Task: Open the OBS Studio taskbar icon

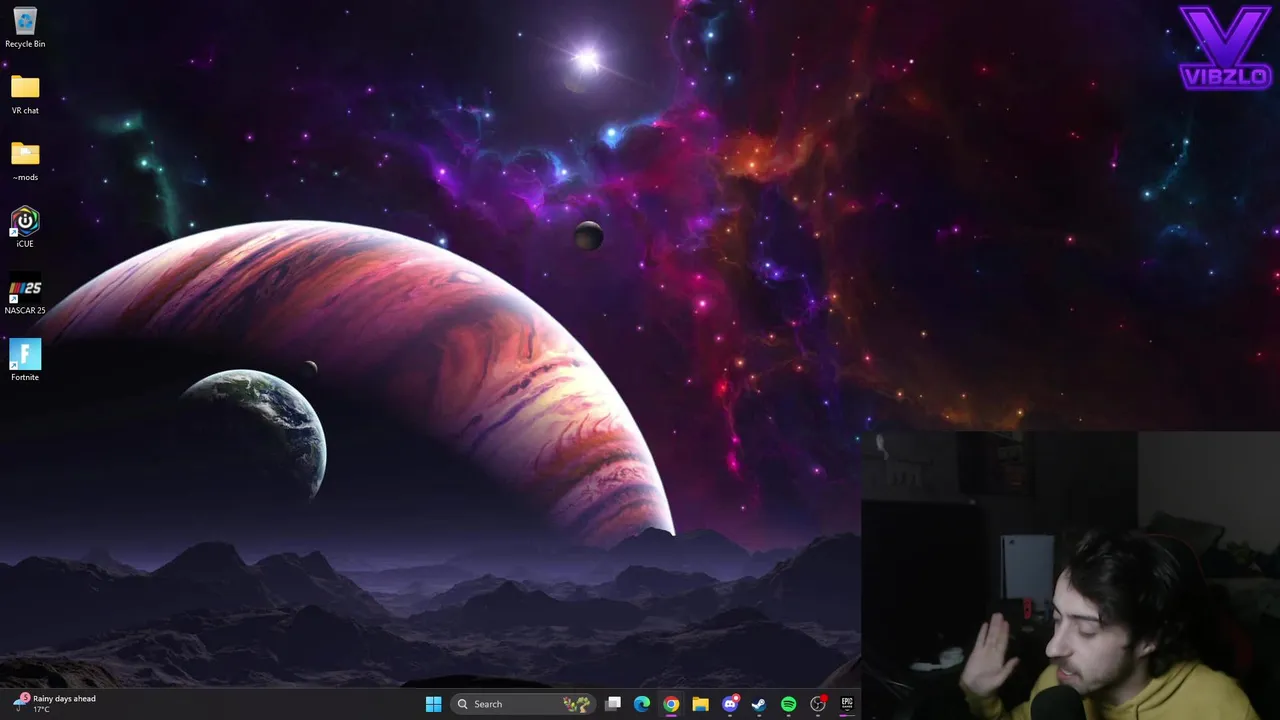Action: (818, 704)
